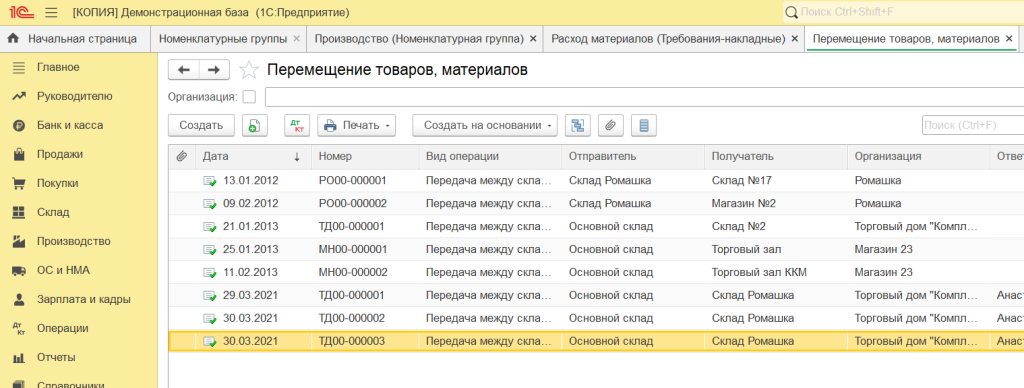Click document number ТД00-000002
The width and height of the screenshot is (1024, 388).
pos(352,318)
